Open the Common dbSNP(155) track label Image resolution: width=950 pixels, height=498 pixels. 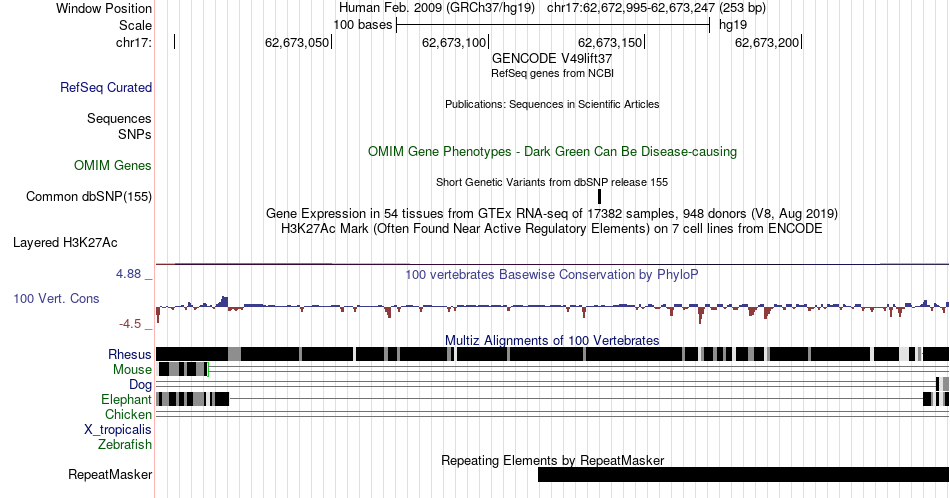[x=89, y=196]
